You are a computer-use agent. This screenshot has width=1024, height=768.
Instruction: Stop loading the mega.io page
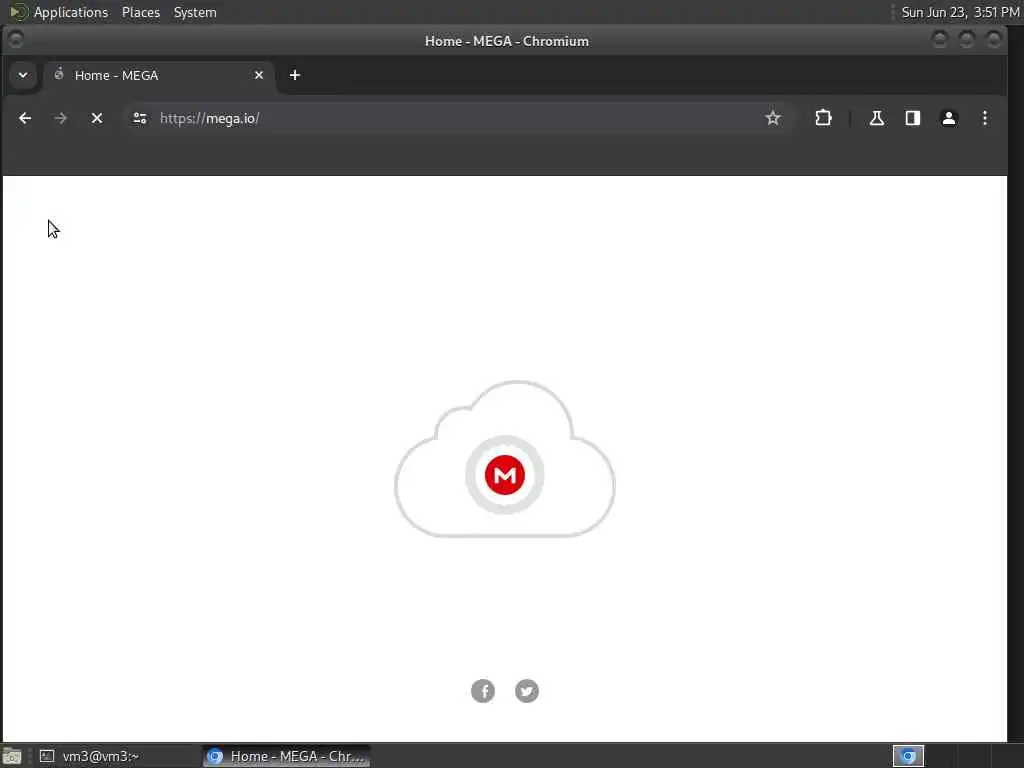(x=97, y=118)
